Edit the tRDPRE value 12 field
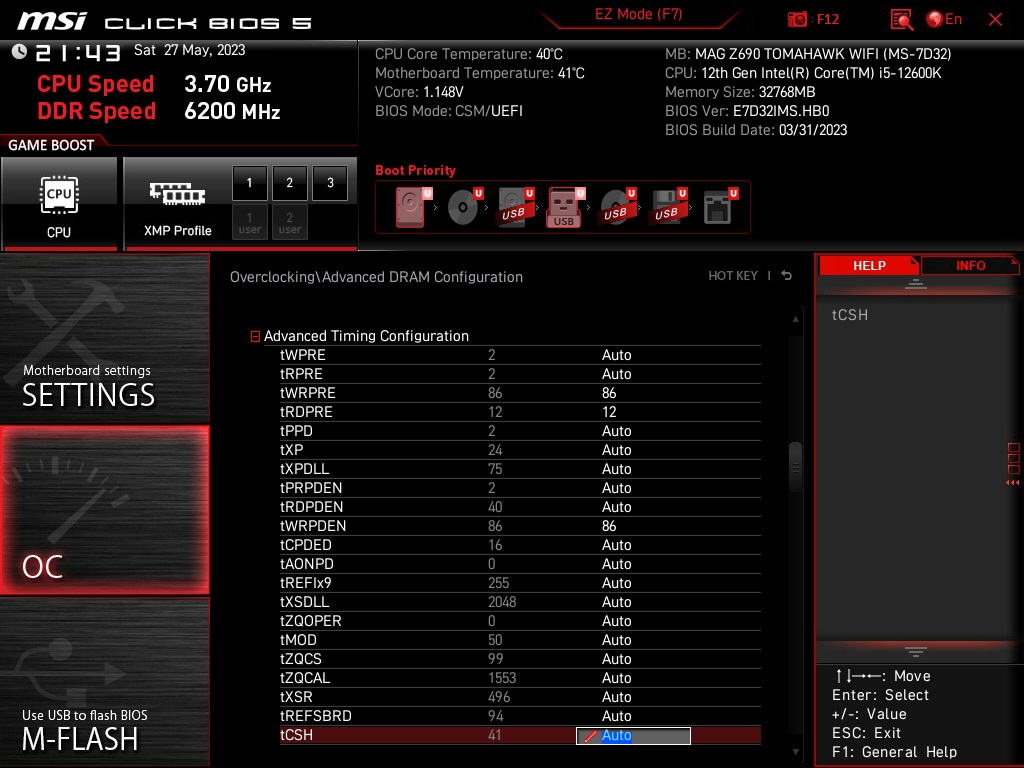This screenshot has height=768, width=1024. tap(609, 412)
